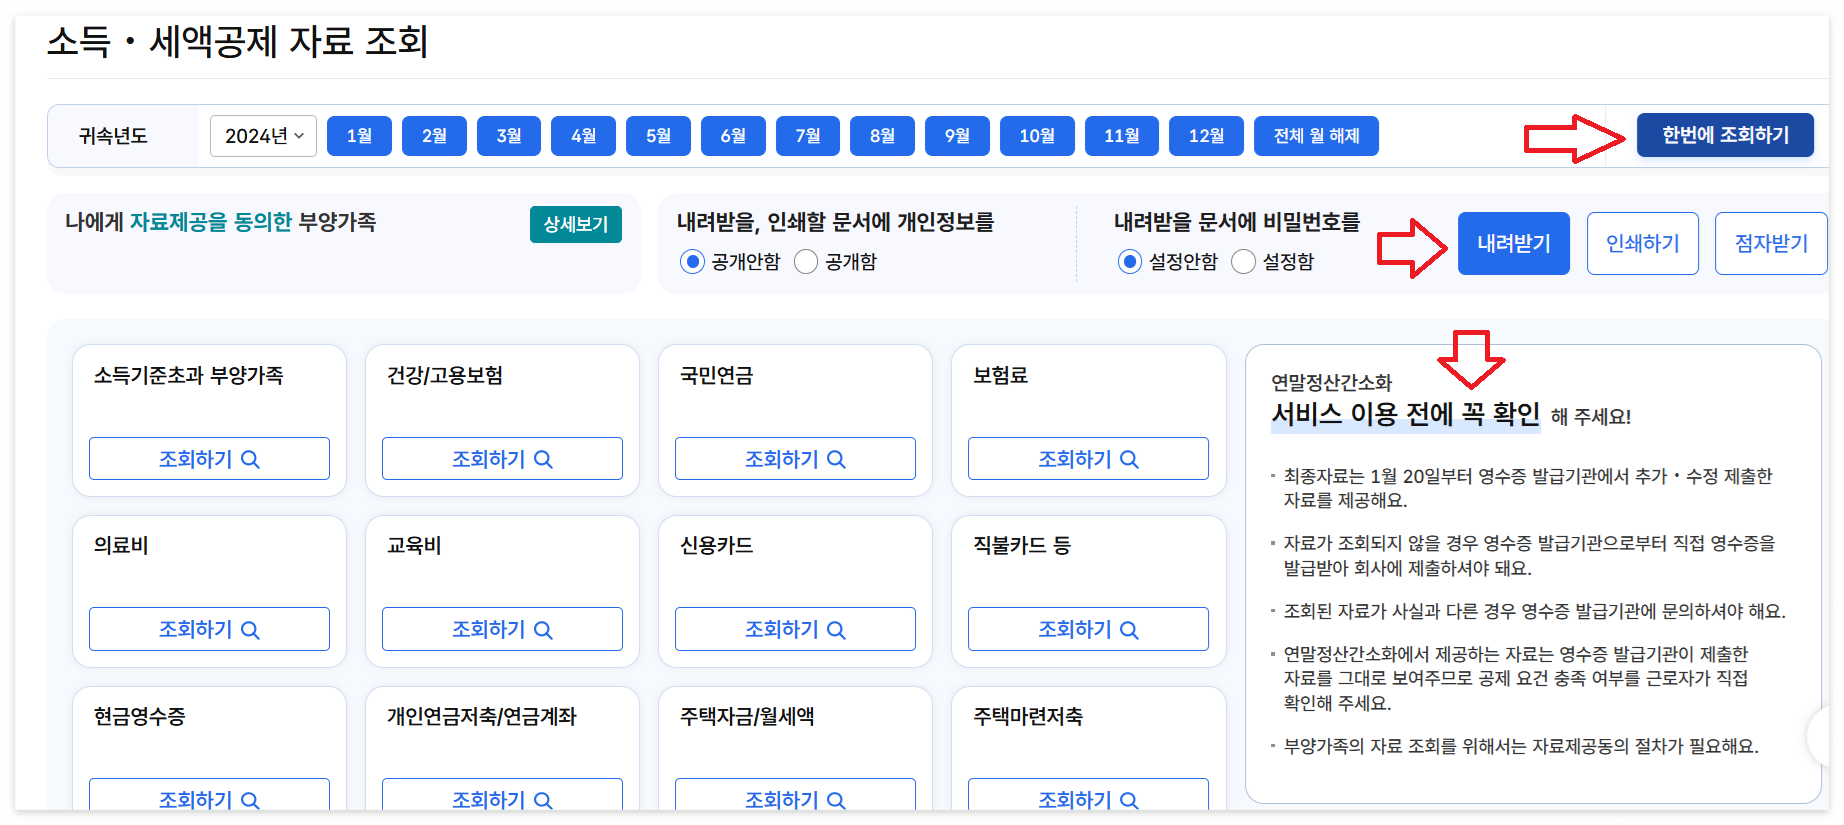Click the 의료비 card title
This screenshot has height=825, width=1844.
[121, 546]
